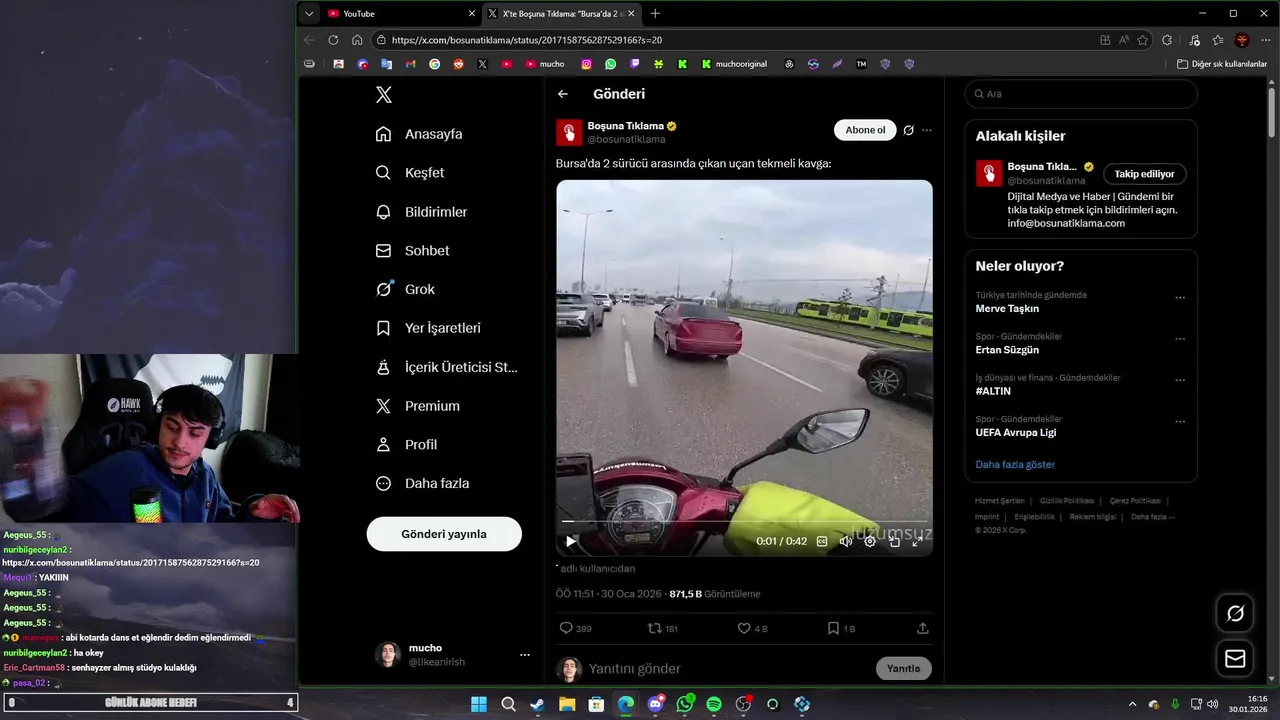Click Grok icon beside Abone ol
1280x720 pixels.
[908, 130]
